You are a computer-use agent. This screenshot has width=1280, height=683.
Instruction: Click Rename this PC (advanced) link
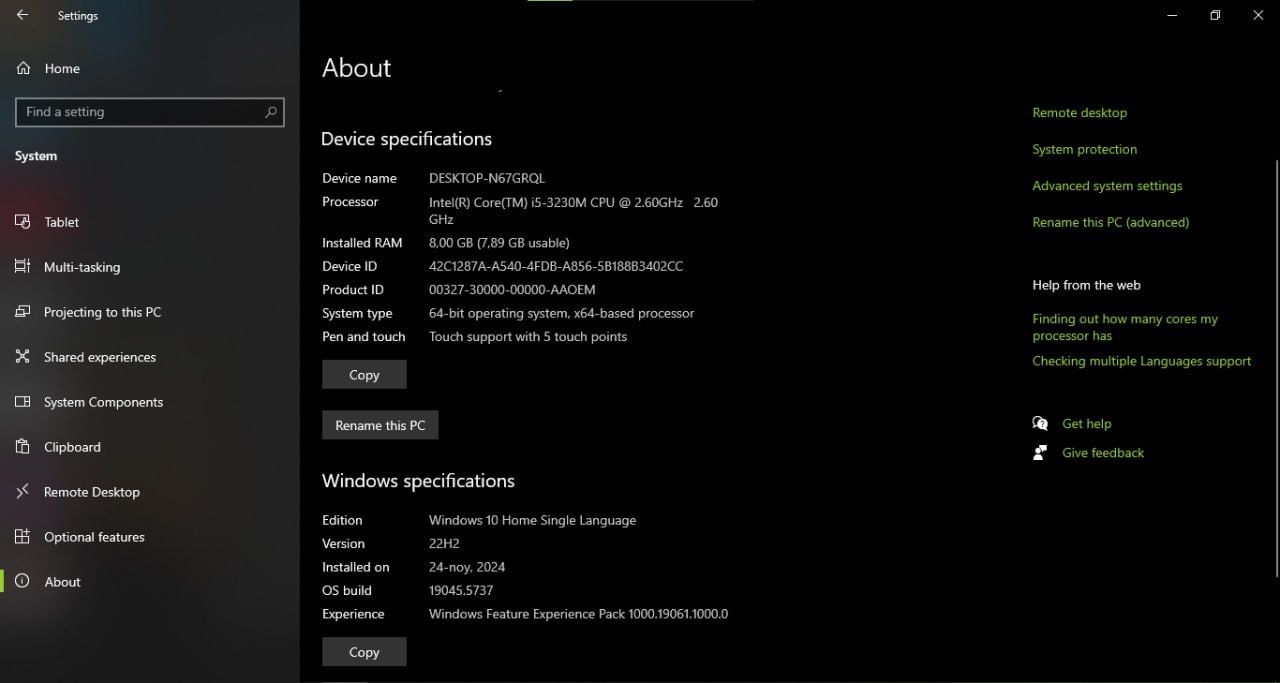coord(1110,222)
